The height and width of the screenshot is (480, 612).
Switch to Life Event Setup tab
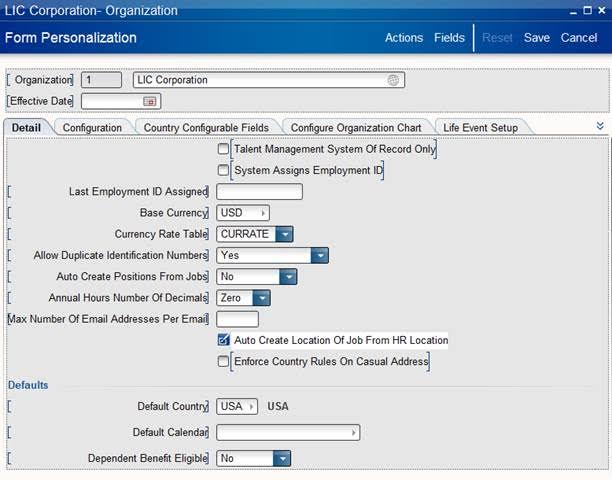click(480, 128)
